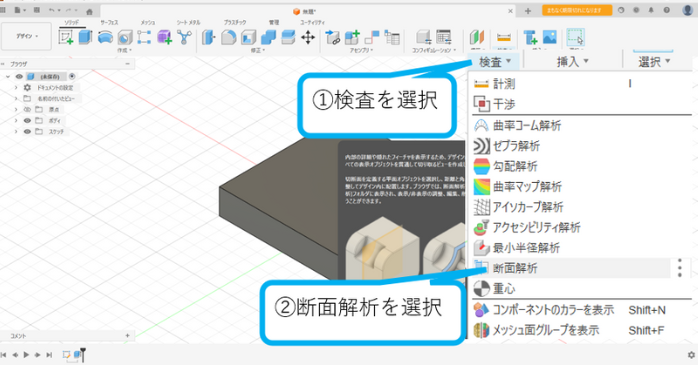The image size is (698, 365).
Task: Select the Extrude tool icon
Action: click(85, 37)
